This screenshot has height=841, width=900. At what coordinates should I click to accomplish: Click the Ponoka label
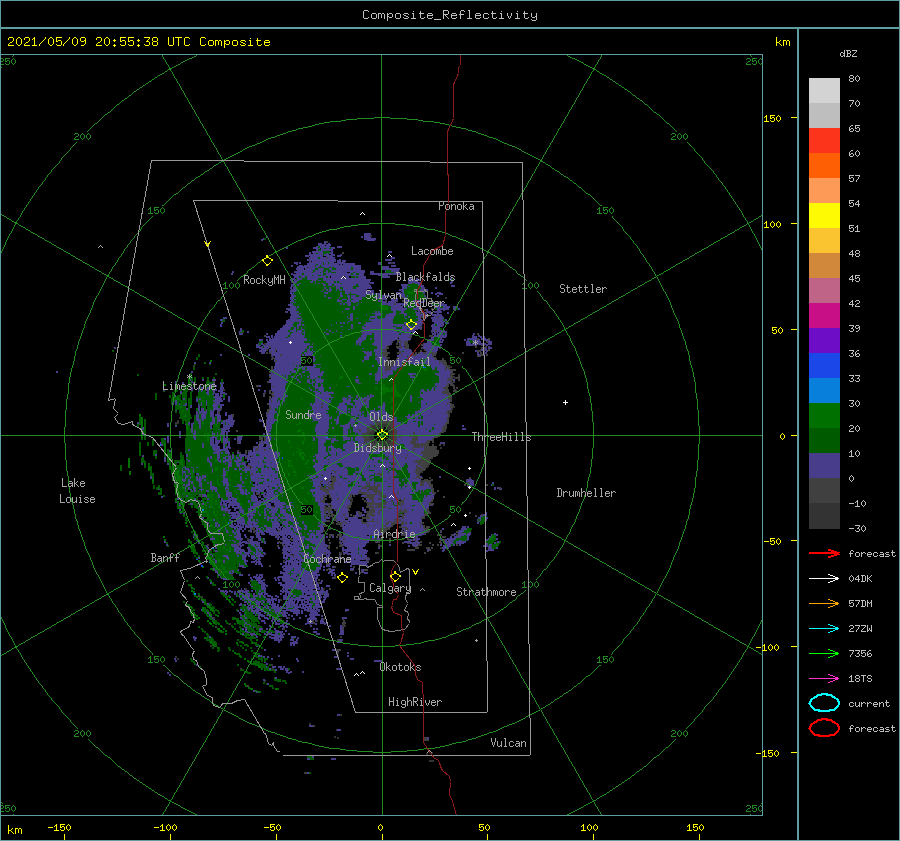[456, 206]
